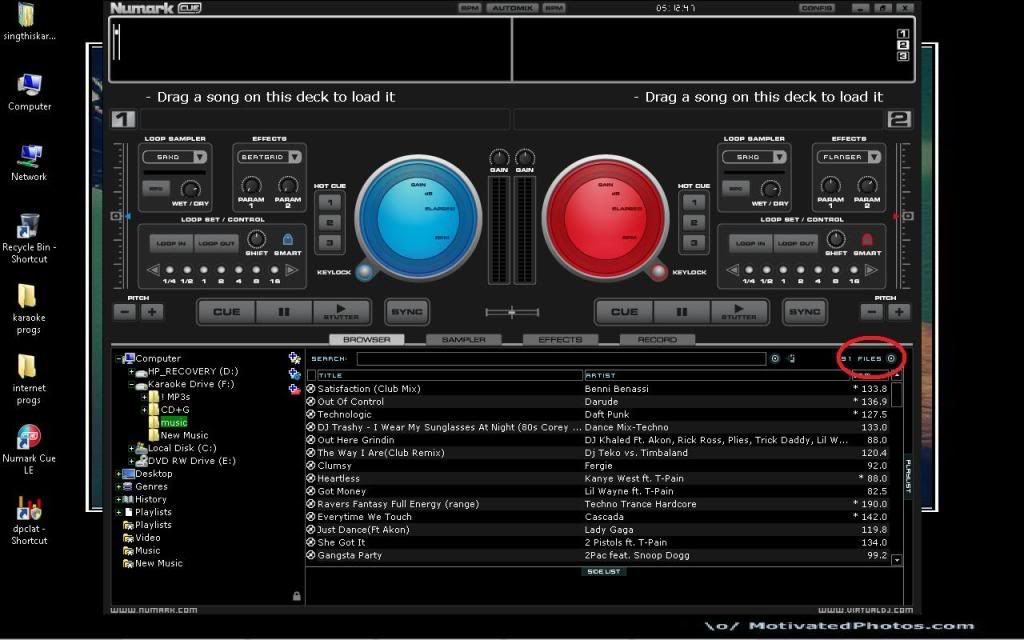Double loop with deck 1 right arrow
The image size is (1024, 640).
pyautogui.click(x=291, y=270)
